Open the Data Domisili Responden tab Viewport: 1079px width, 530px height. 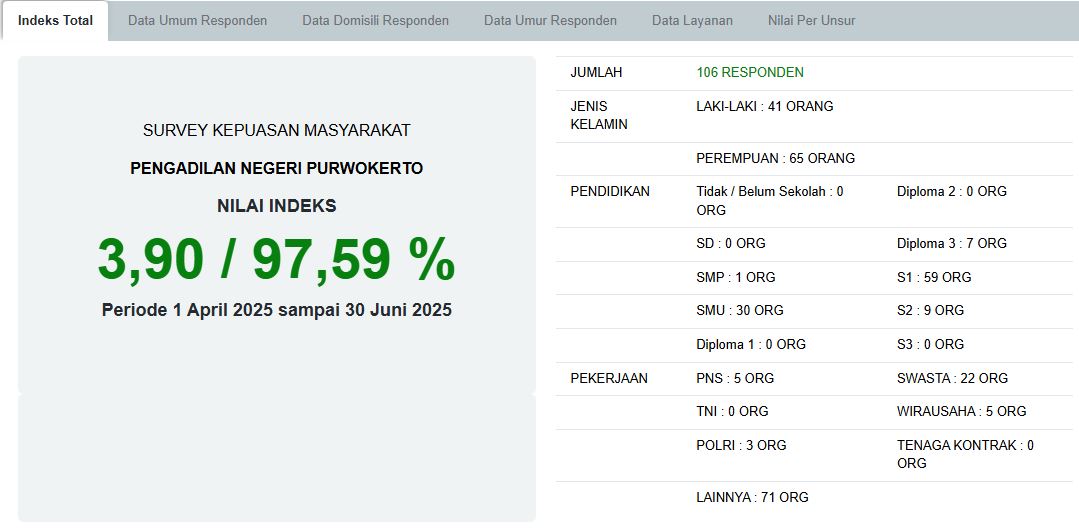tap(375, 20)
